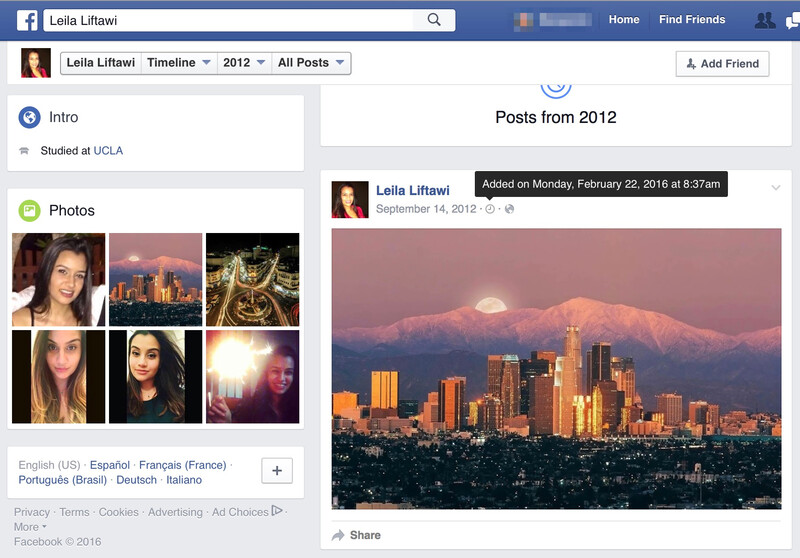
Task: Click the search magnifier icon
Action: click(433, 20)
